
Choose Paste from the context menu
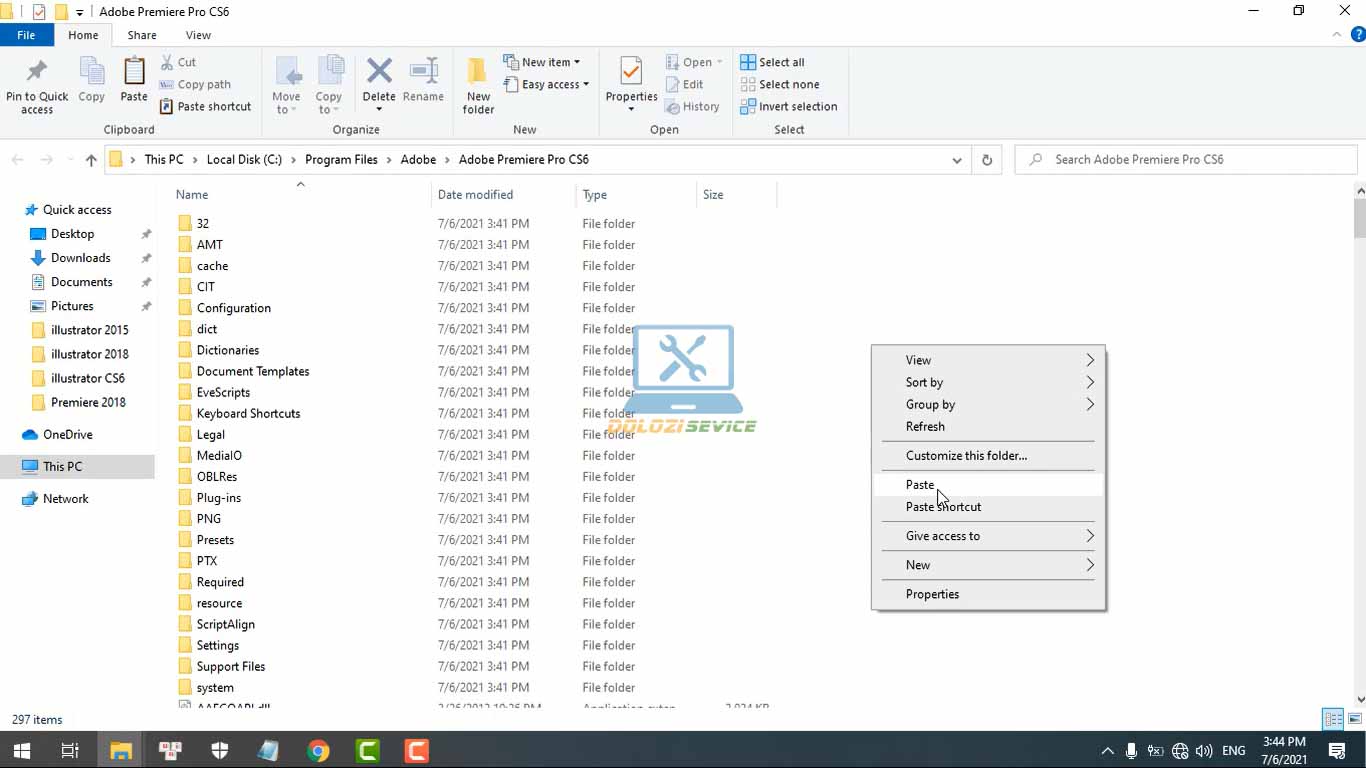[x=920, y=484]
